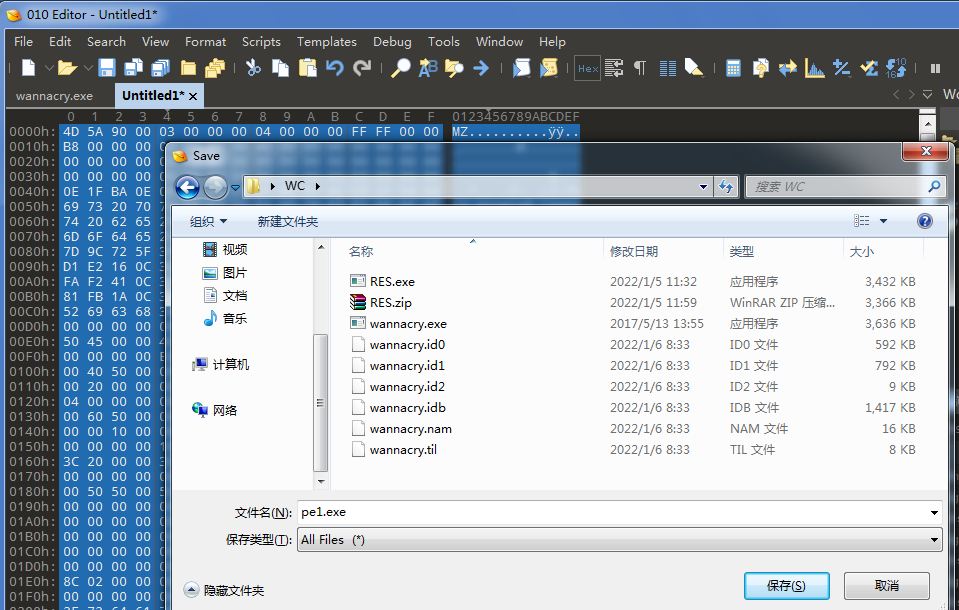Cut selection with the scissors icon

253,68
